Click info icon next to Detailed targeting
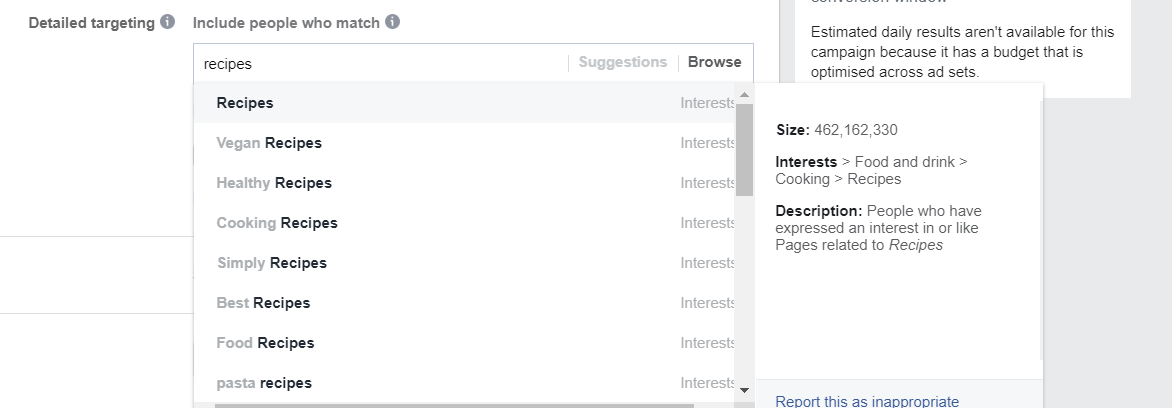 (167, 22)
